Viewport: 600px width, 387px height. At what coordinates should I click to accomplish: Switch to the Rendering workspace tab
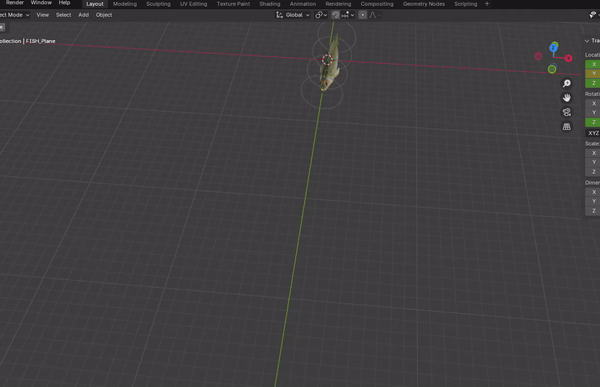[x=338, y=4]
